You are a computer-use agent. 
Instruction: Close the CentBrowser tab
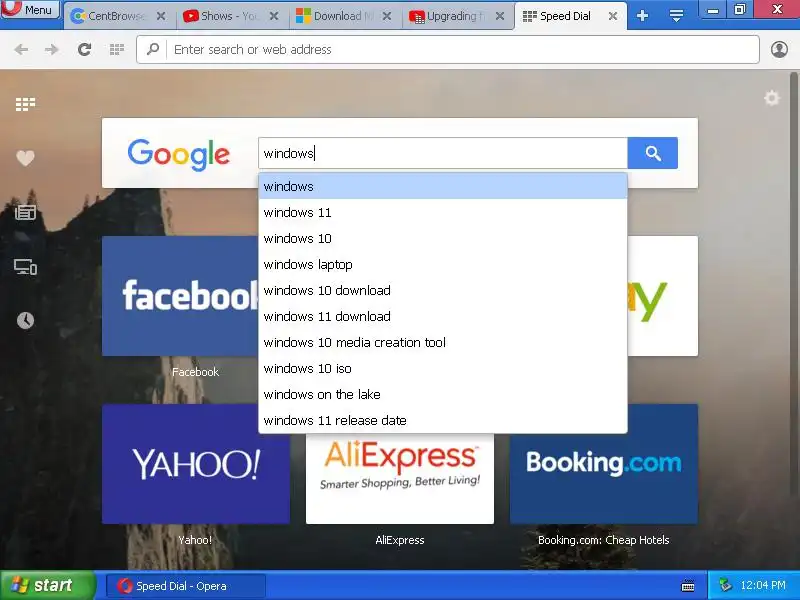coord(161,16)
